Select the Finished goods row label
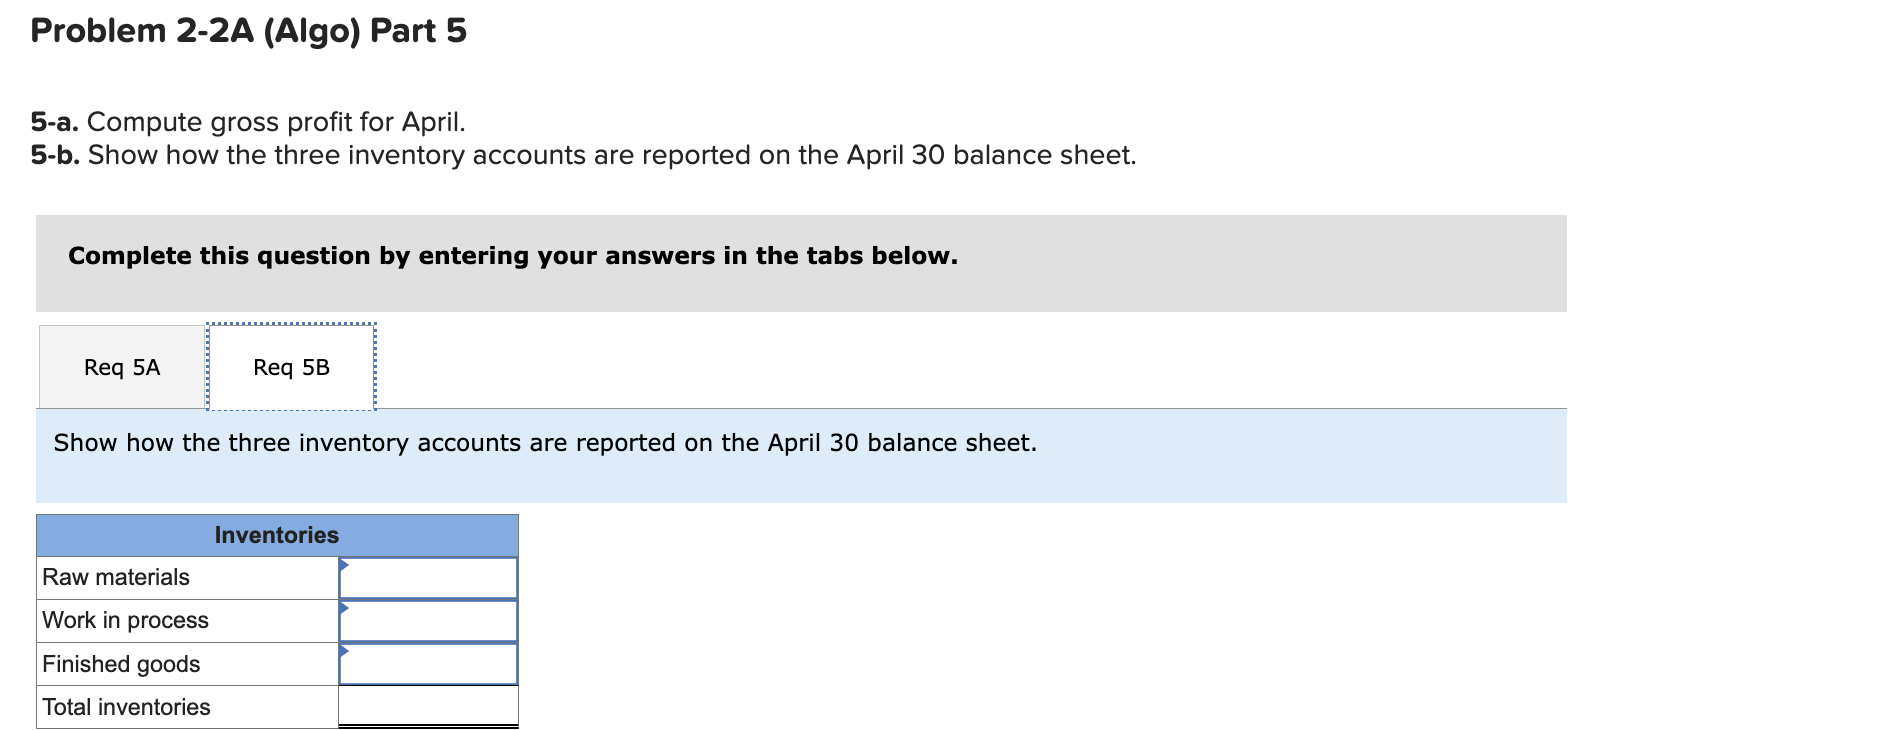This screenshot has height=730, width=1894. tap(119, 663)
